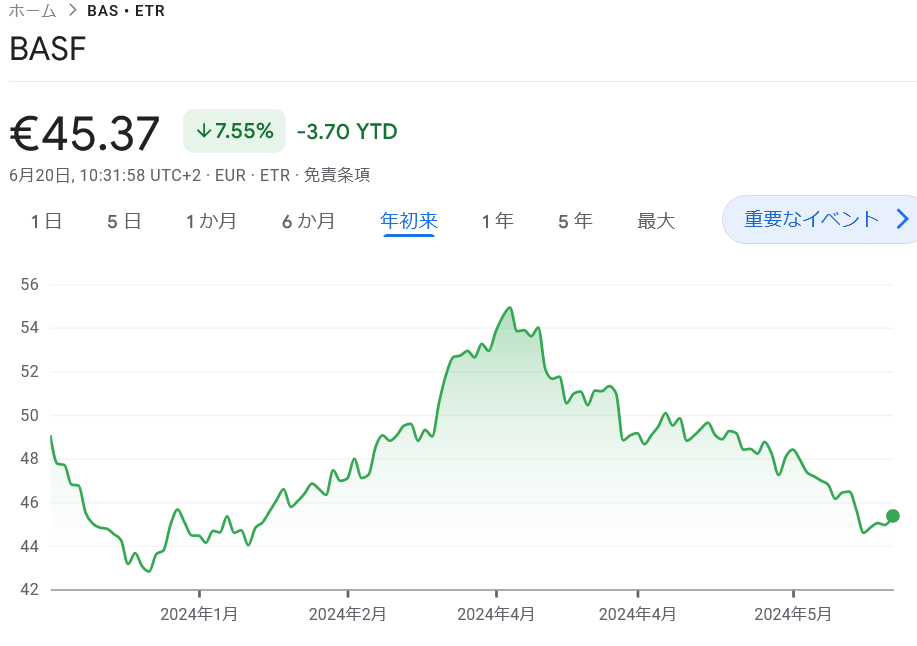
Task: Display the 最大 all-time chart
Action: pos(656,221)
